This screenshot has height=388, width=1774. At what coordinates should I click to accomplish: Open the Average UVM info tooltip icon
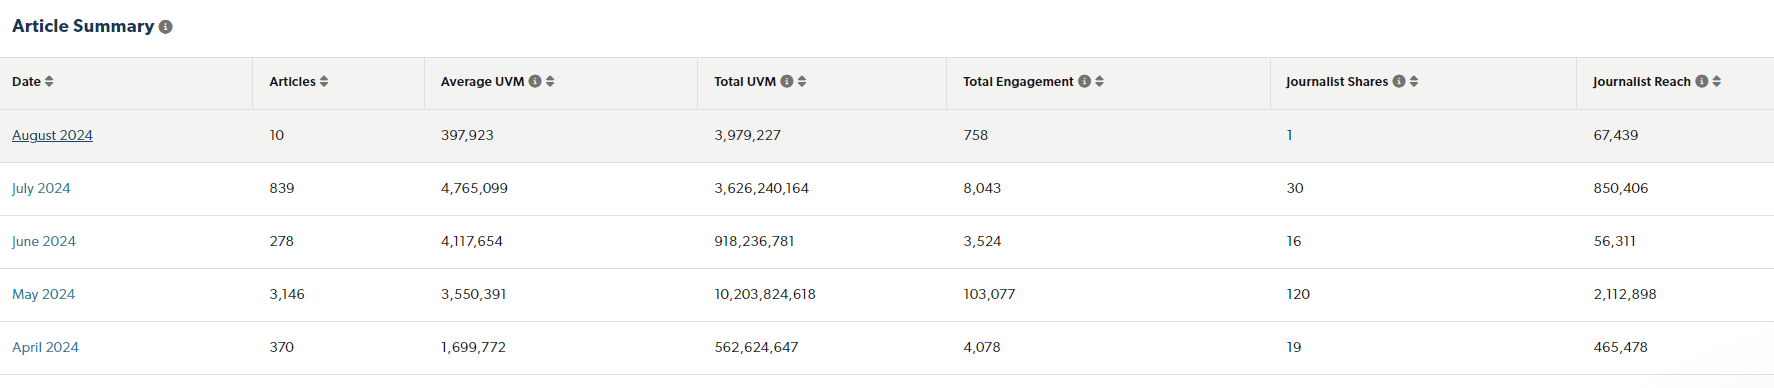click(x=535, y=81)
